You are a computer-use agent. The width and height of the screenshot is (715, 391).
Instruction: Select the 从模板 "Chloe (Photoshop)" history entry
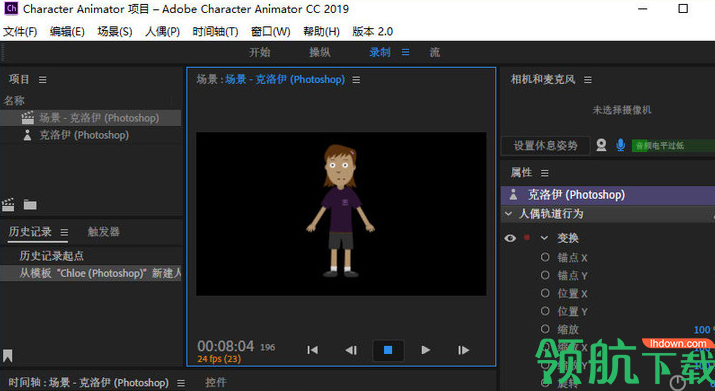tap(91, 273)
